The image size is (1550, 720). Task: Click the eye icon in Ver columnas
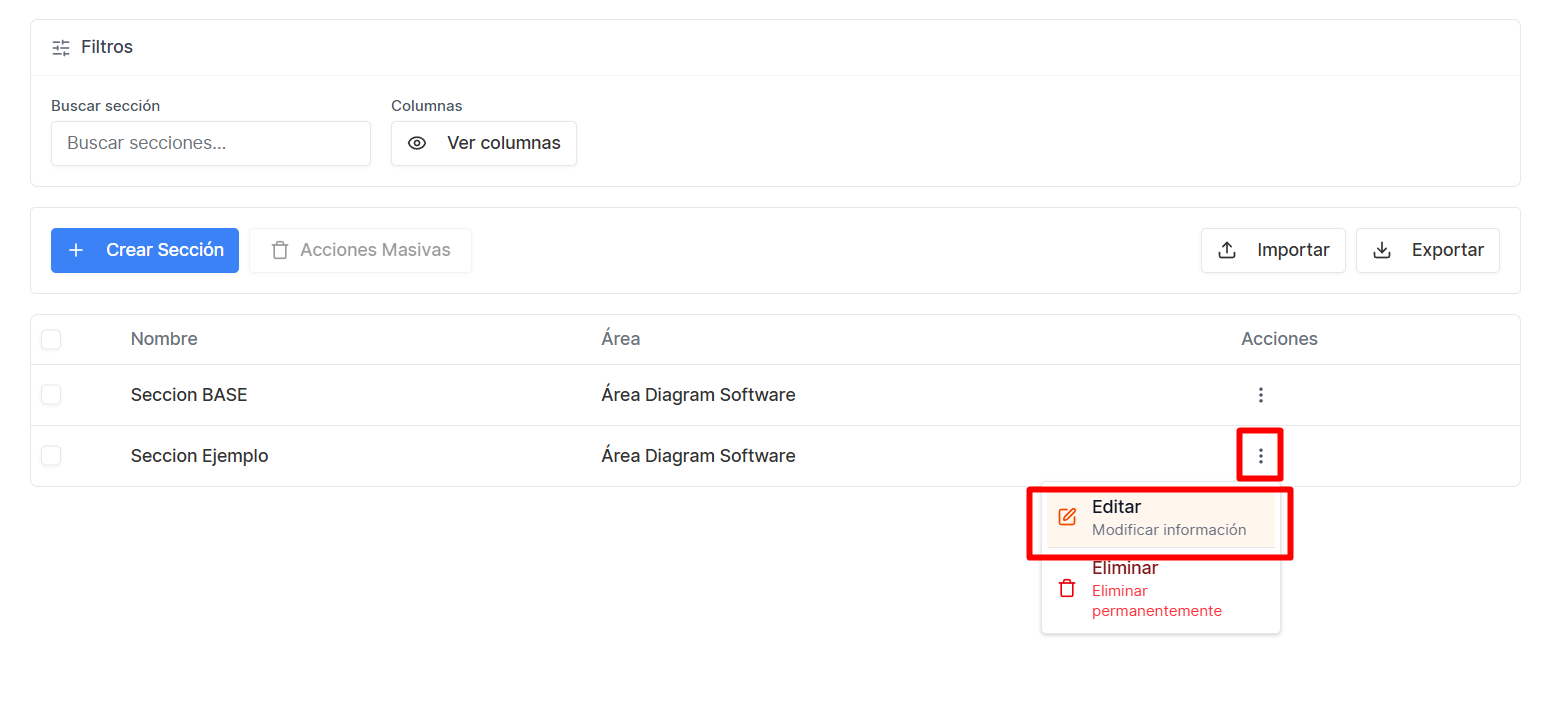tap(417, 143)
